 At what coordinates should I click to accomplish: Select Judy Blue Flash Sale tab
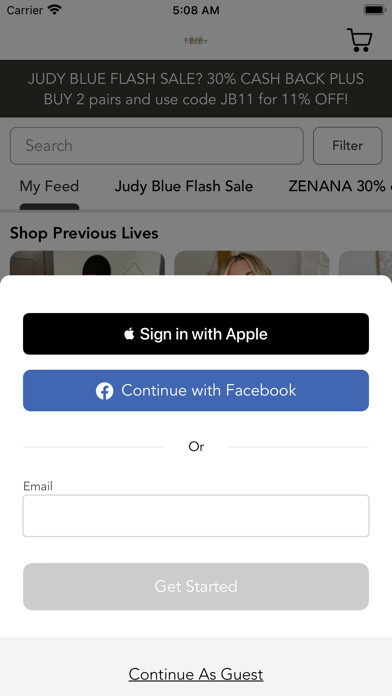coord(184,186)
